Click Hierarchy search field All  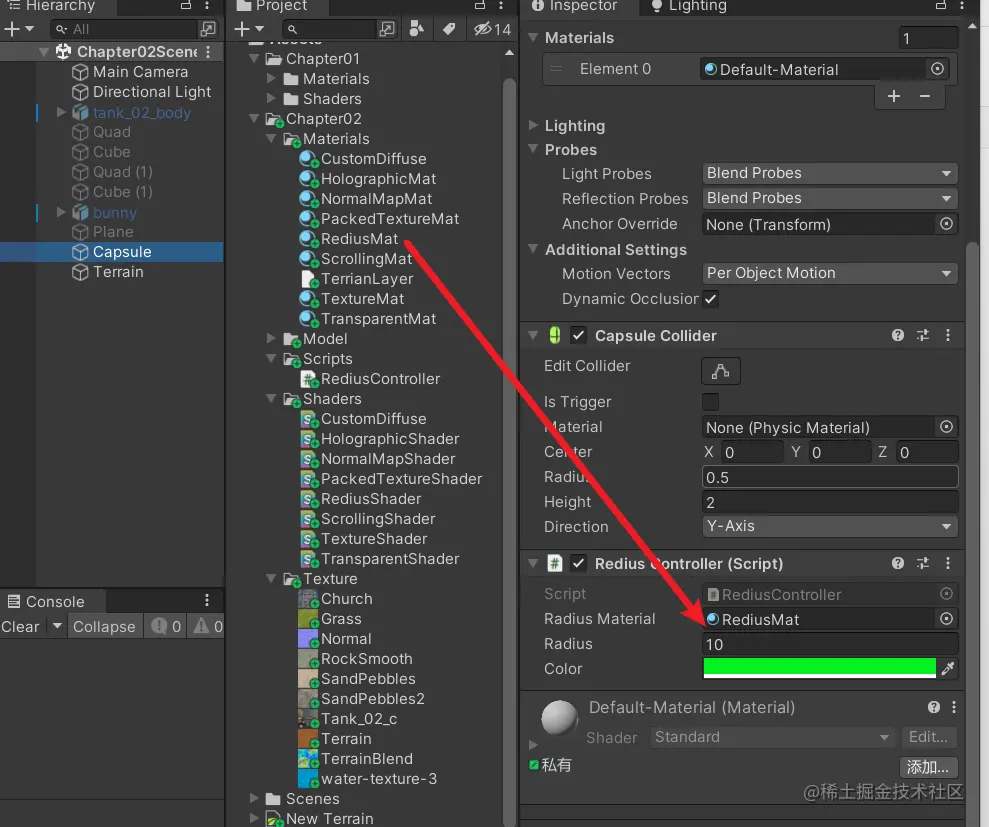124,29
